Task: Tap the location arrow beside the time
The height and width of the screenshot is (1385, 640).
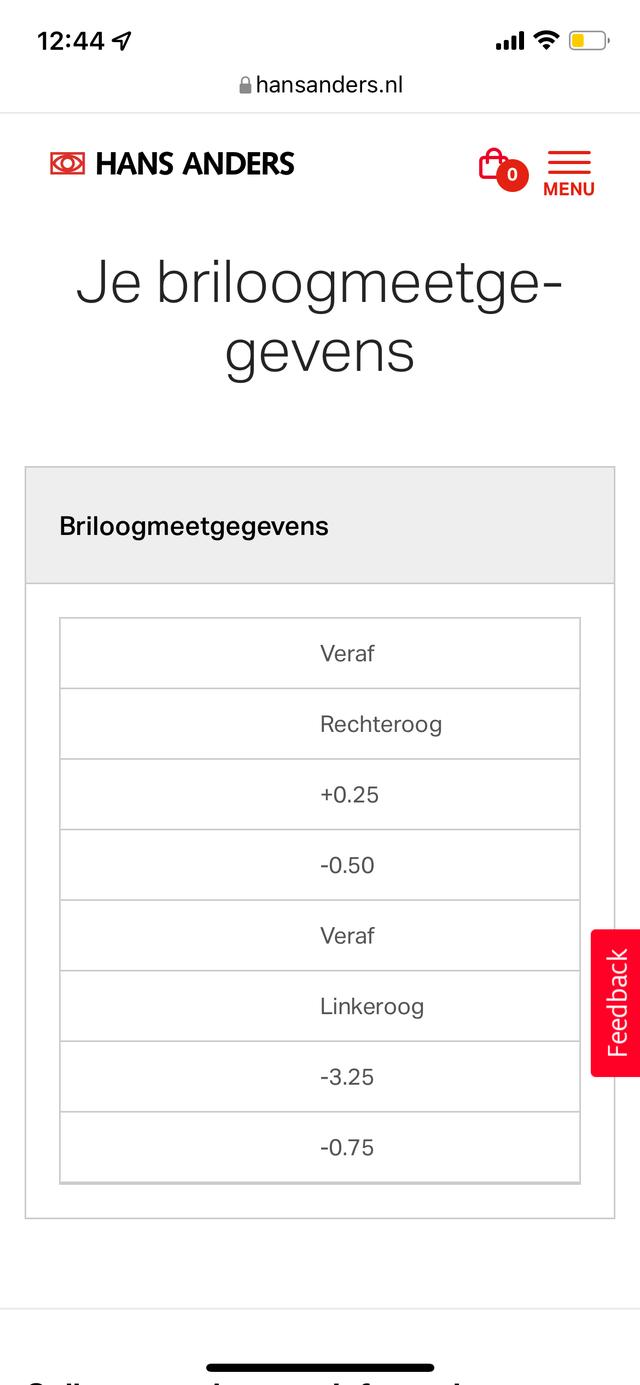Action: (122, 41)
